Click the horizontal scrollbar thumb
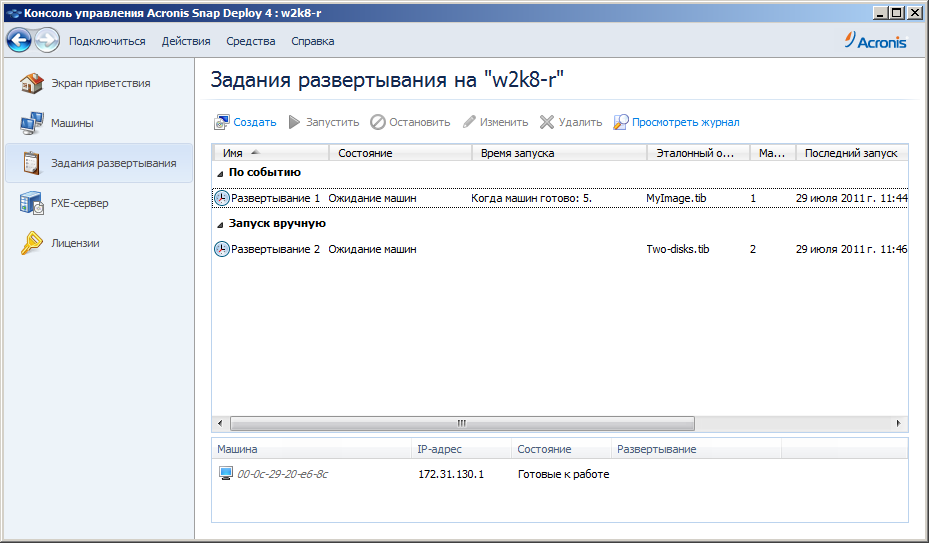The width and height of the screenshot is (929, 543). pyautogui.click(x=462, y=423)
